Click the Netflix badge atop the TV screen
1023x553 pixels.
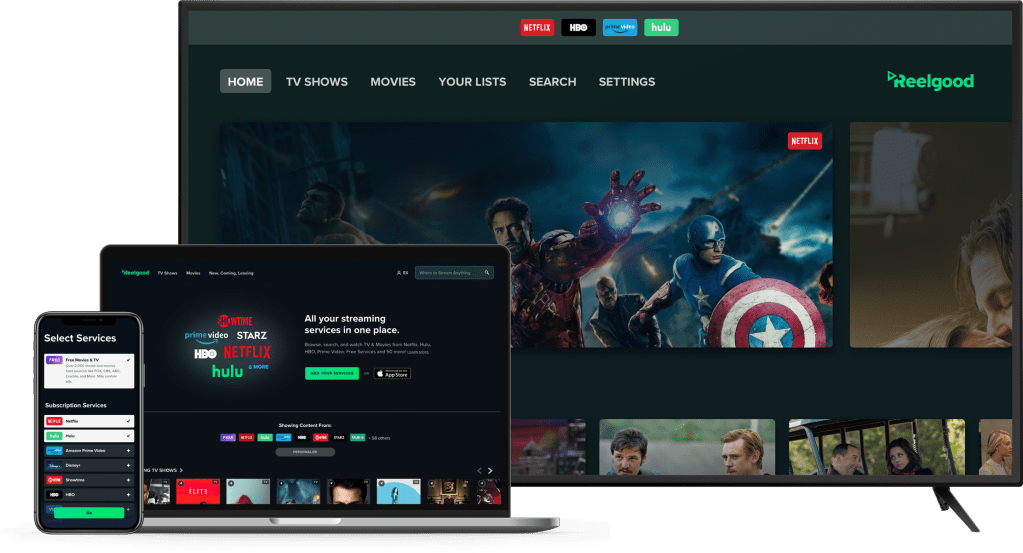[x=537, y=27]
